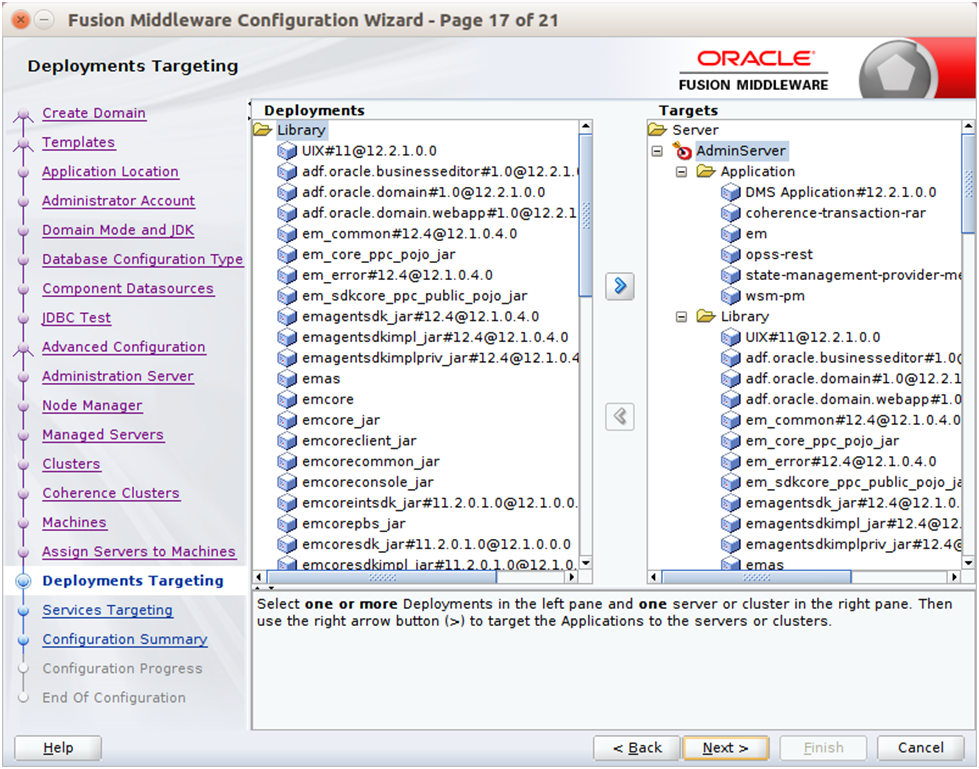Click the Deployments pane scroll down arrow

coord(586,563)
